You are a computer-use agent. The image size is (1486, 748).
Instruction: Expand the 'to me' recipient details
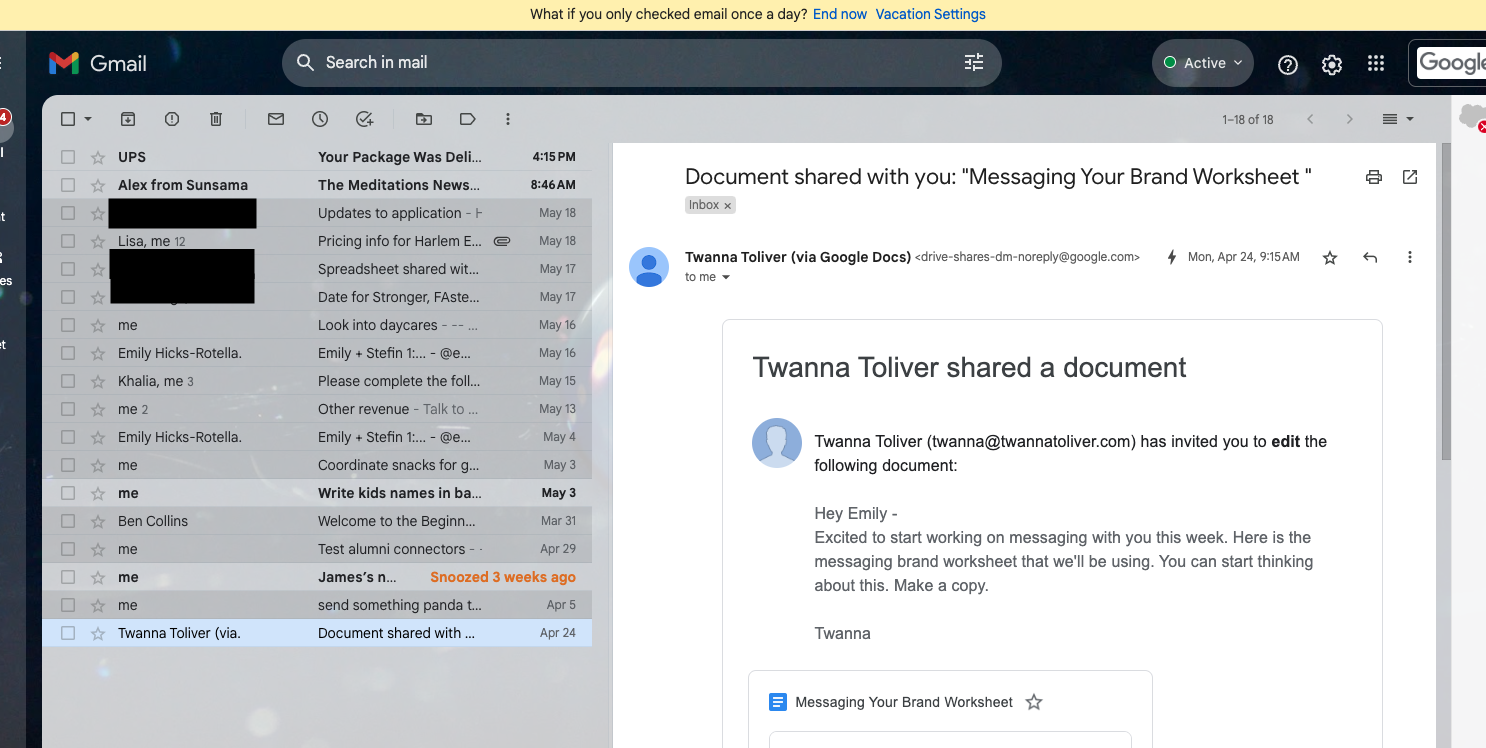726,278
